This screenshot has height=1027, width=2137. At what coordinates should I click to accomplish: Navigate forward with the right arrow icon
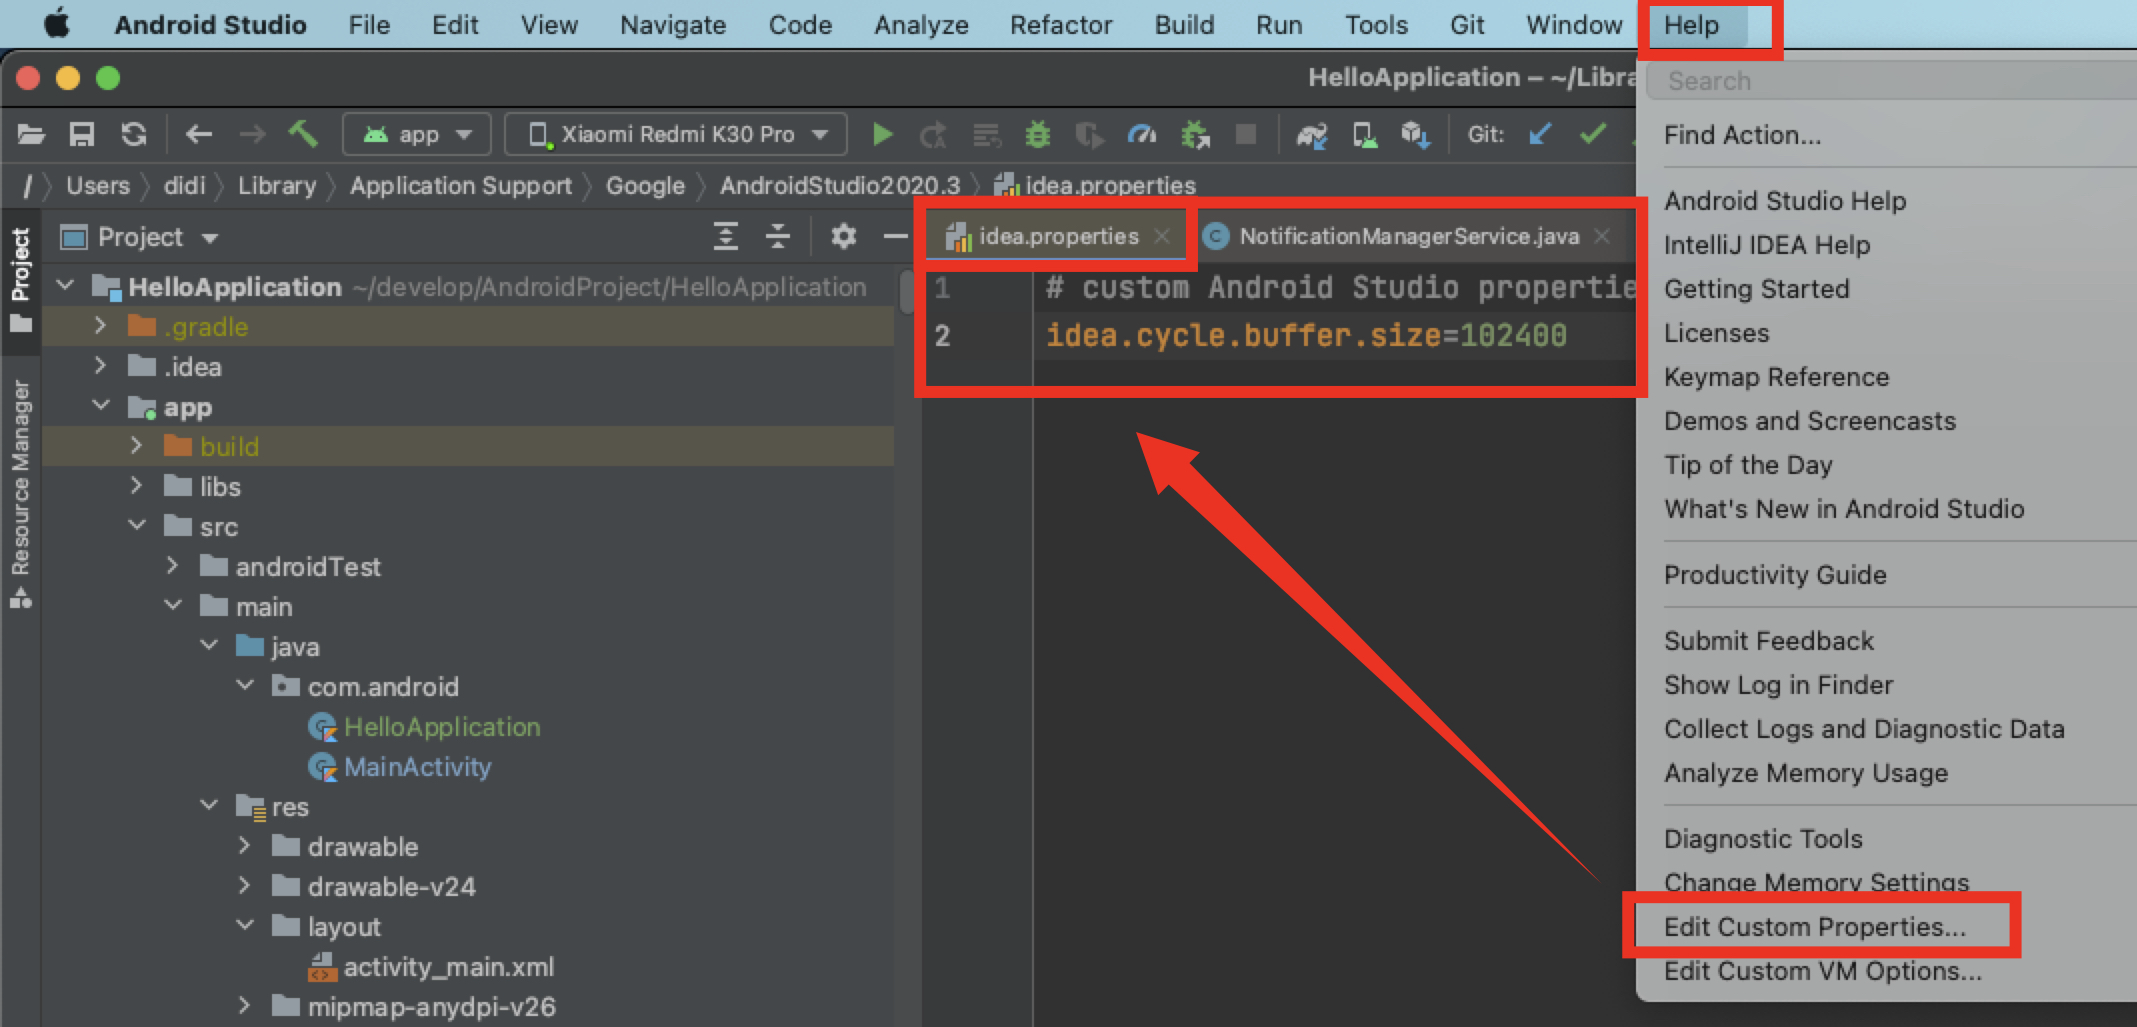[252, 134]
